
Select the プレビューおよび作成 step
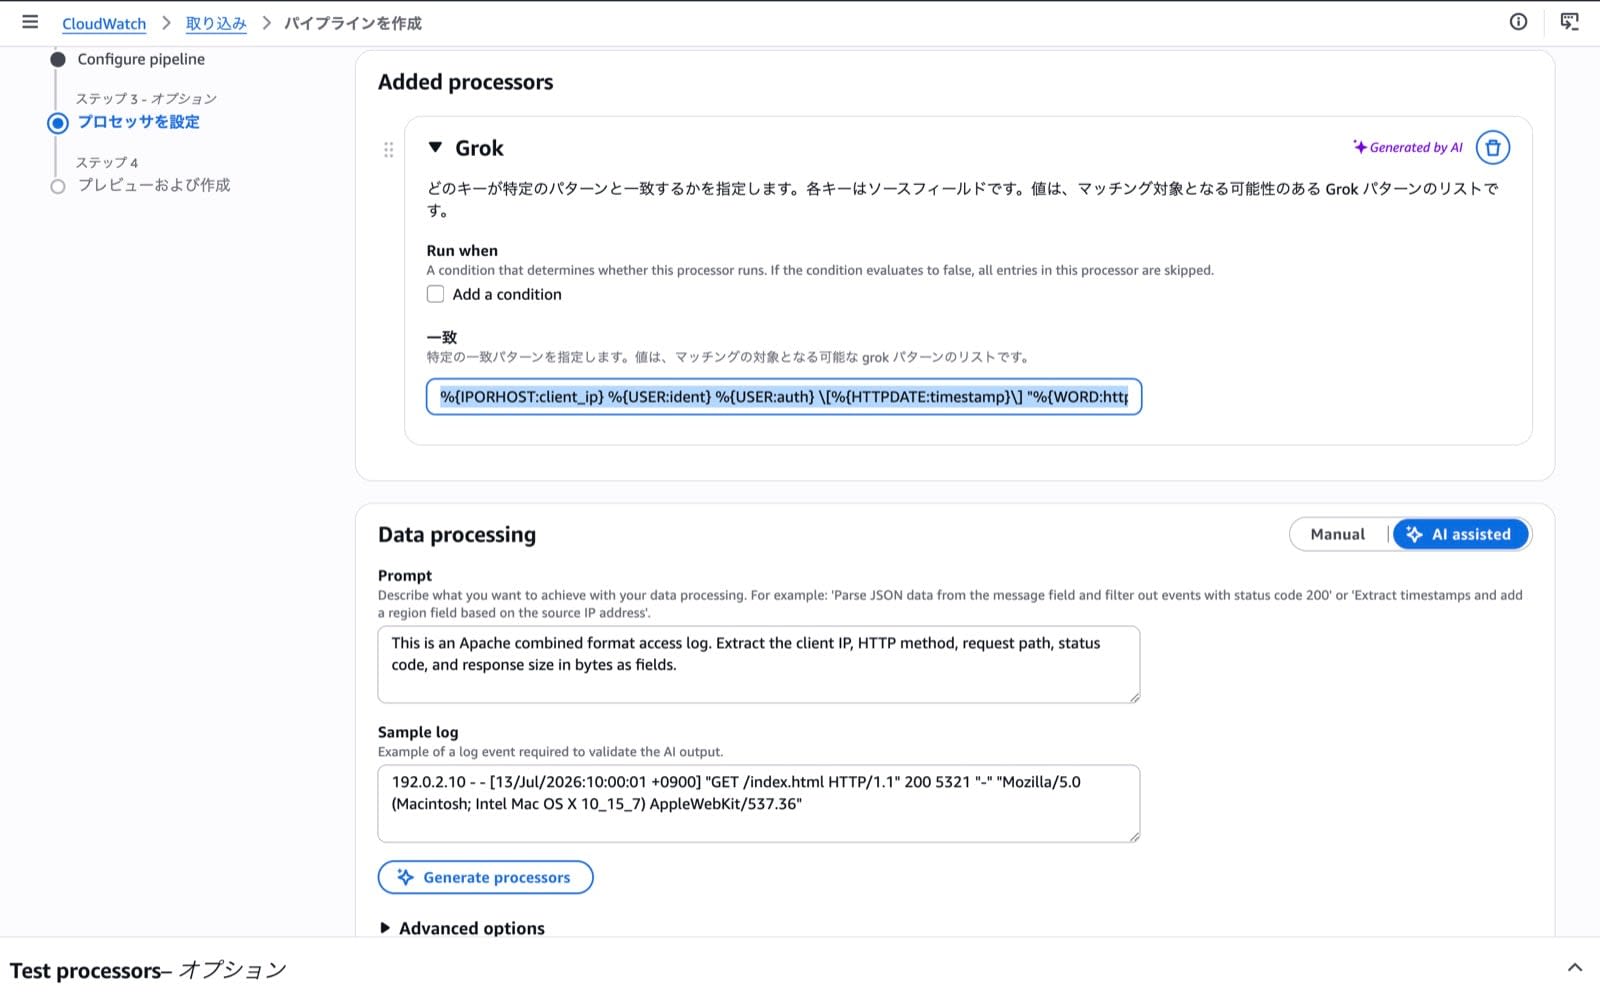coord(154,185)
